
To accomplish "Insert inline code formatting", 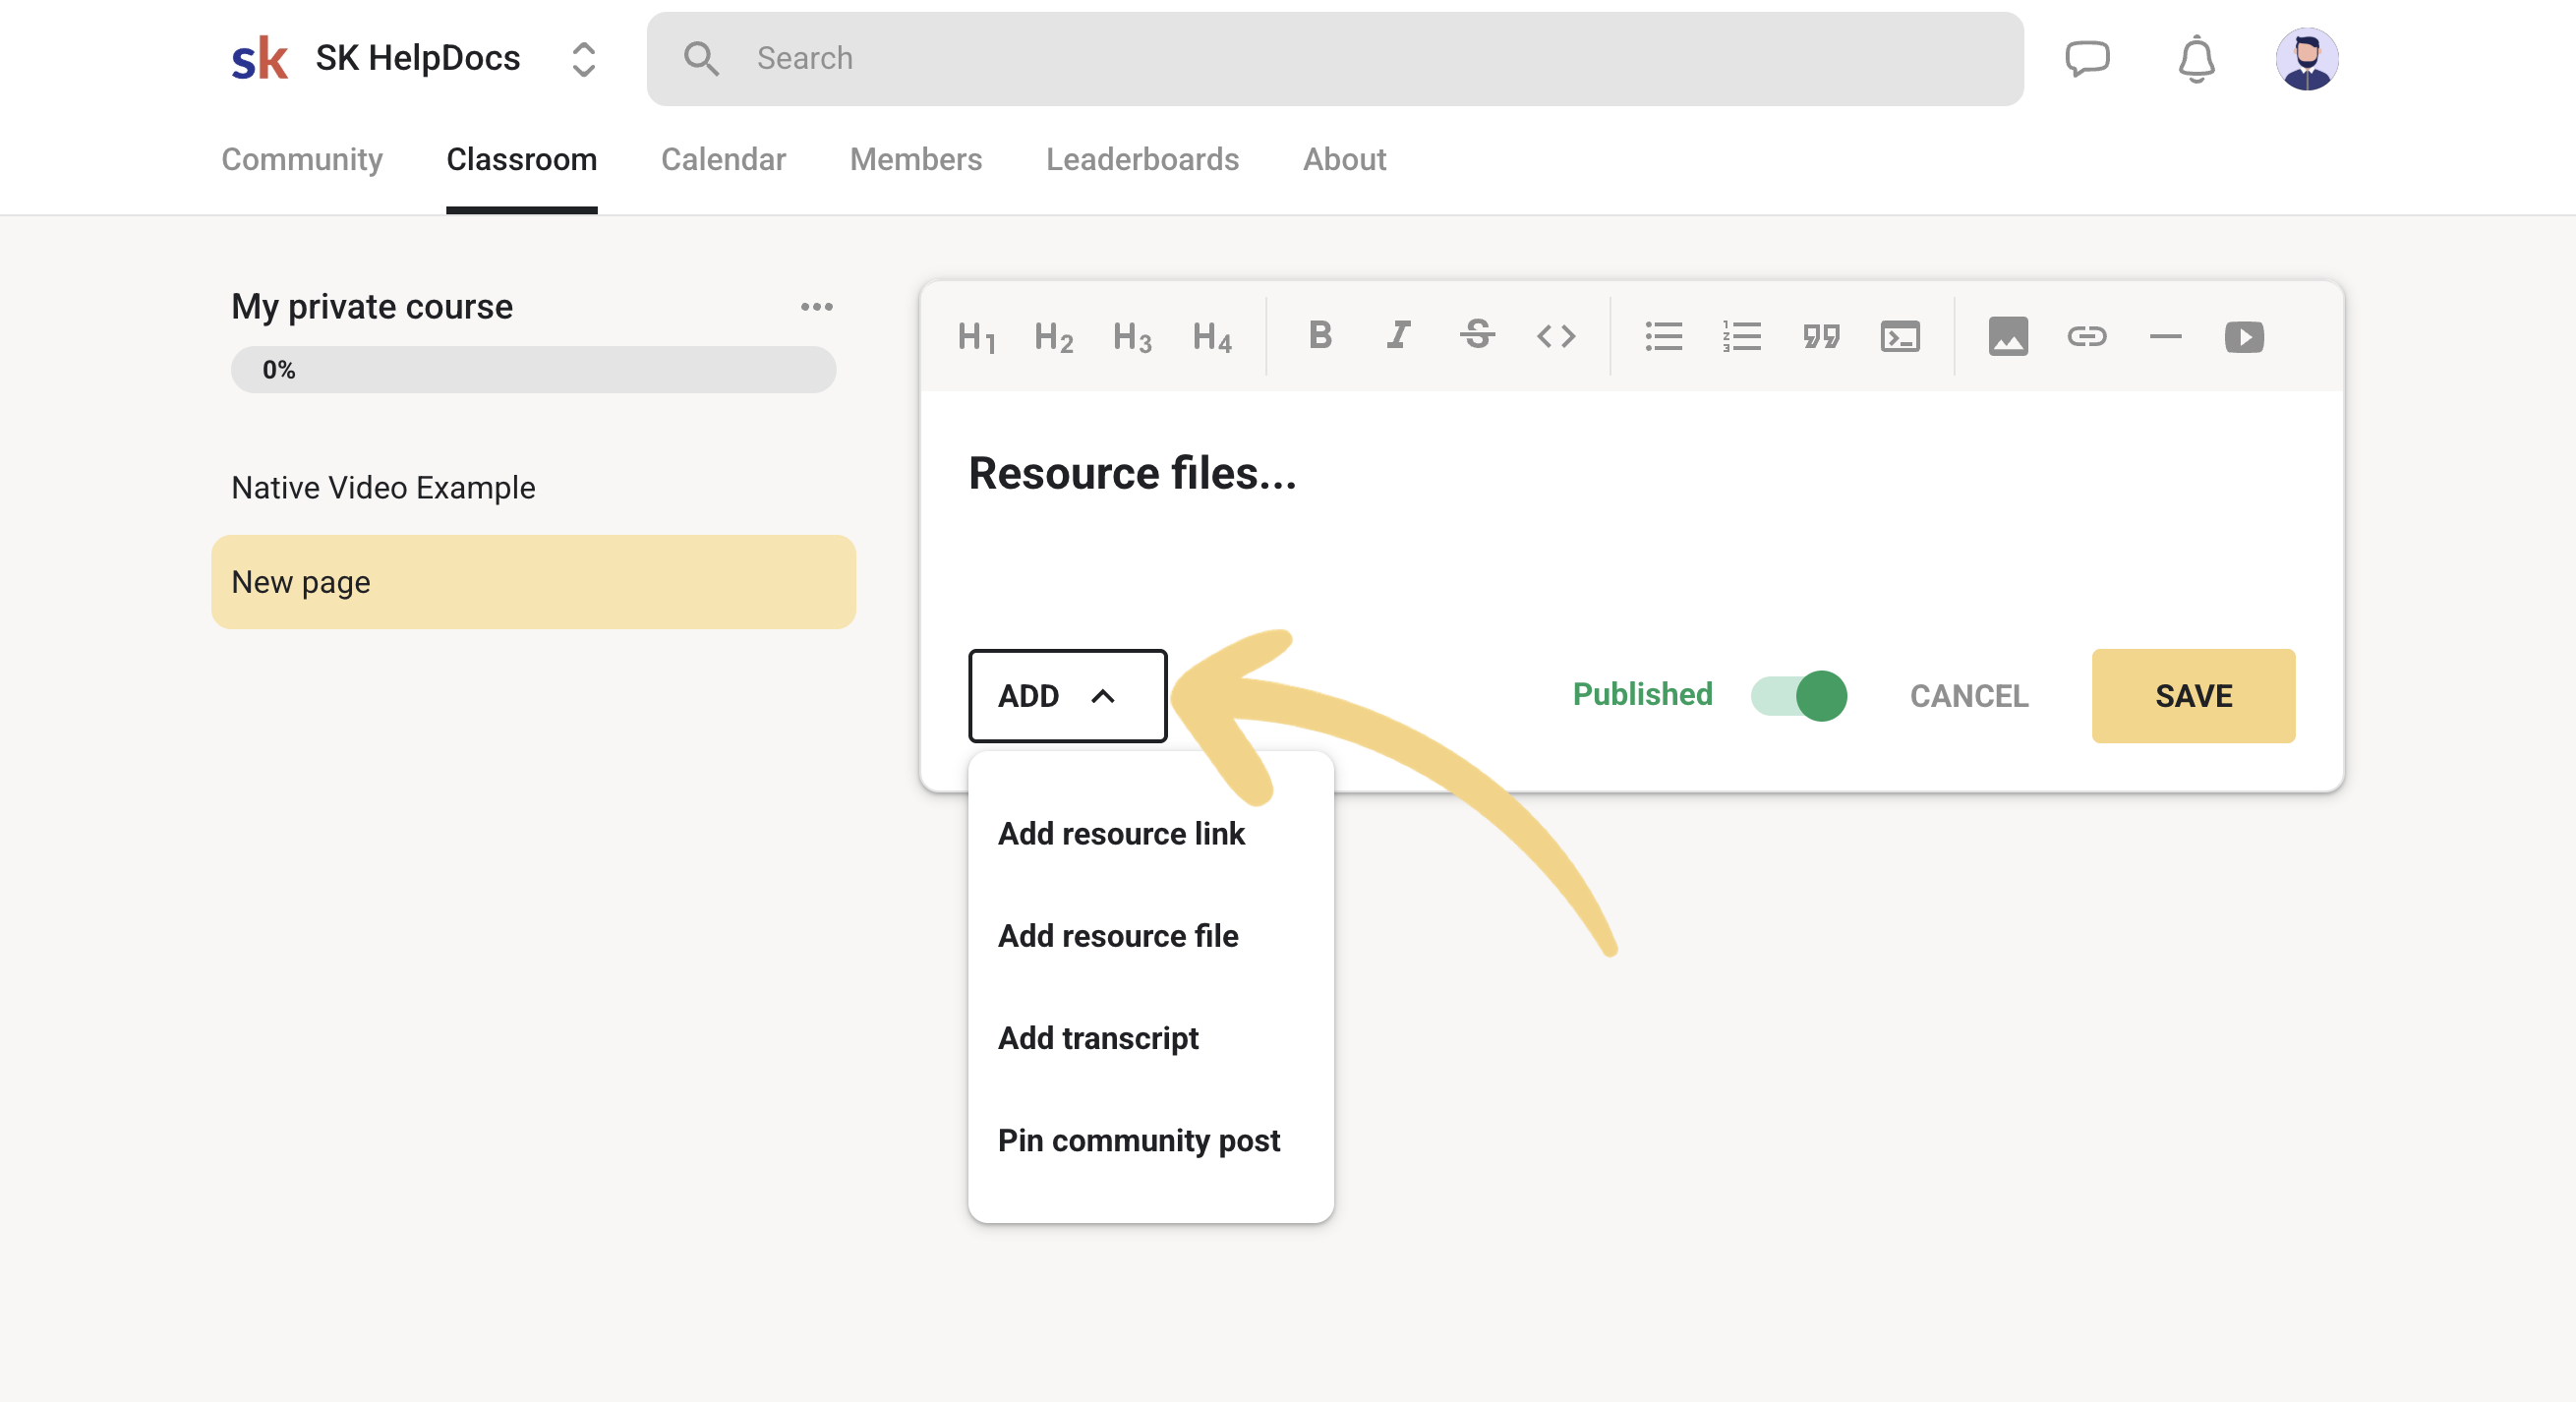I will (x=1555, y=336).
